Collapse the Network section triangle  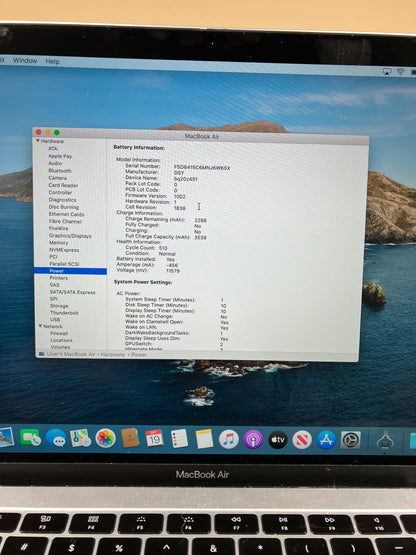point(40,326)
